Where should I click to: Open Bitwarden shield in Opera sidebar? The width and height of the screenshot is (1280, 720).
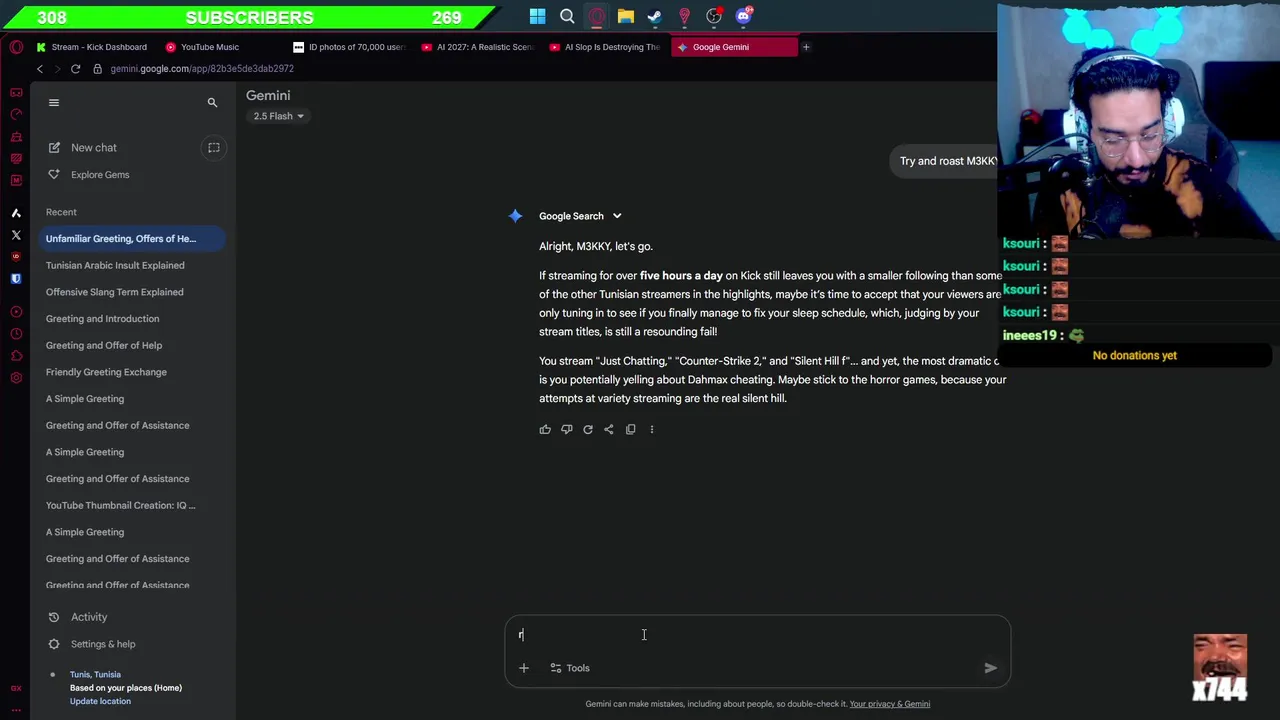16,279
